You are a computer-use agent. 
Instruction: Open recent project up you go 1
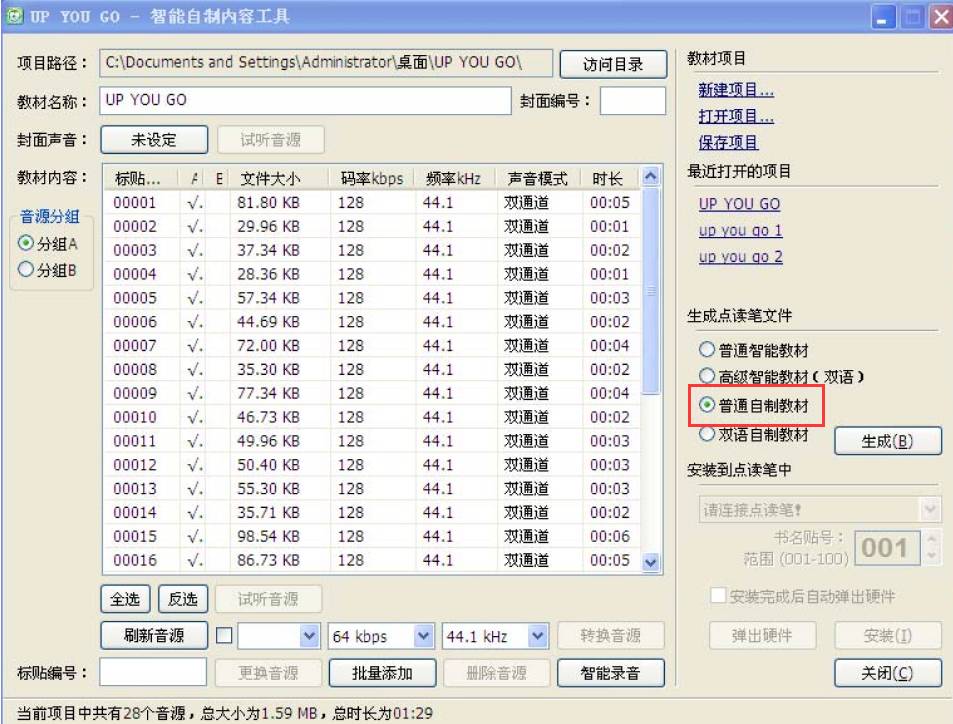(740, 231)
